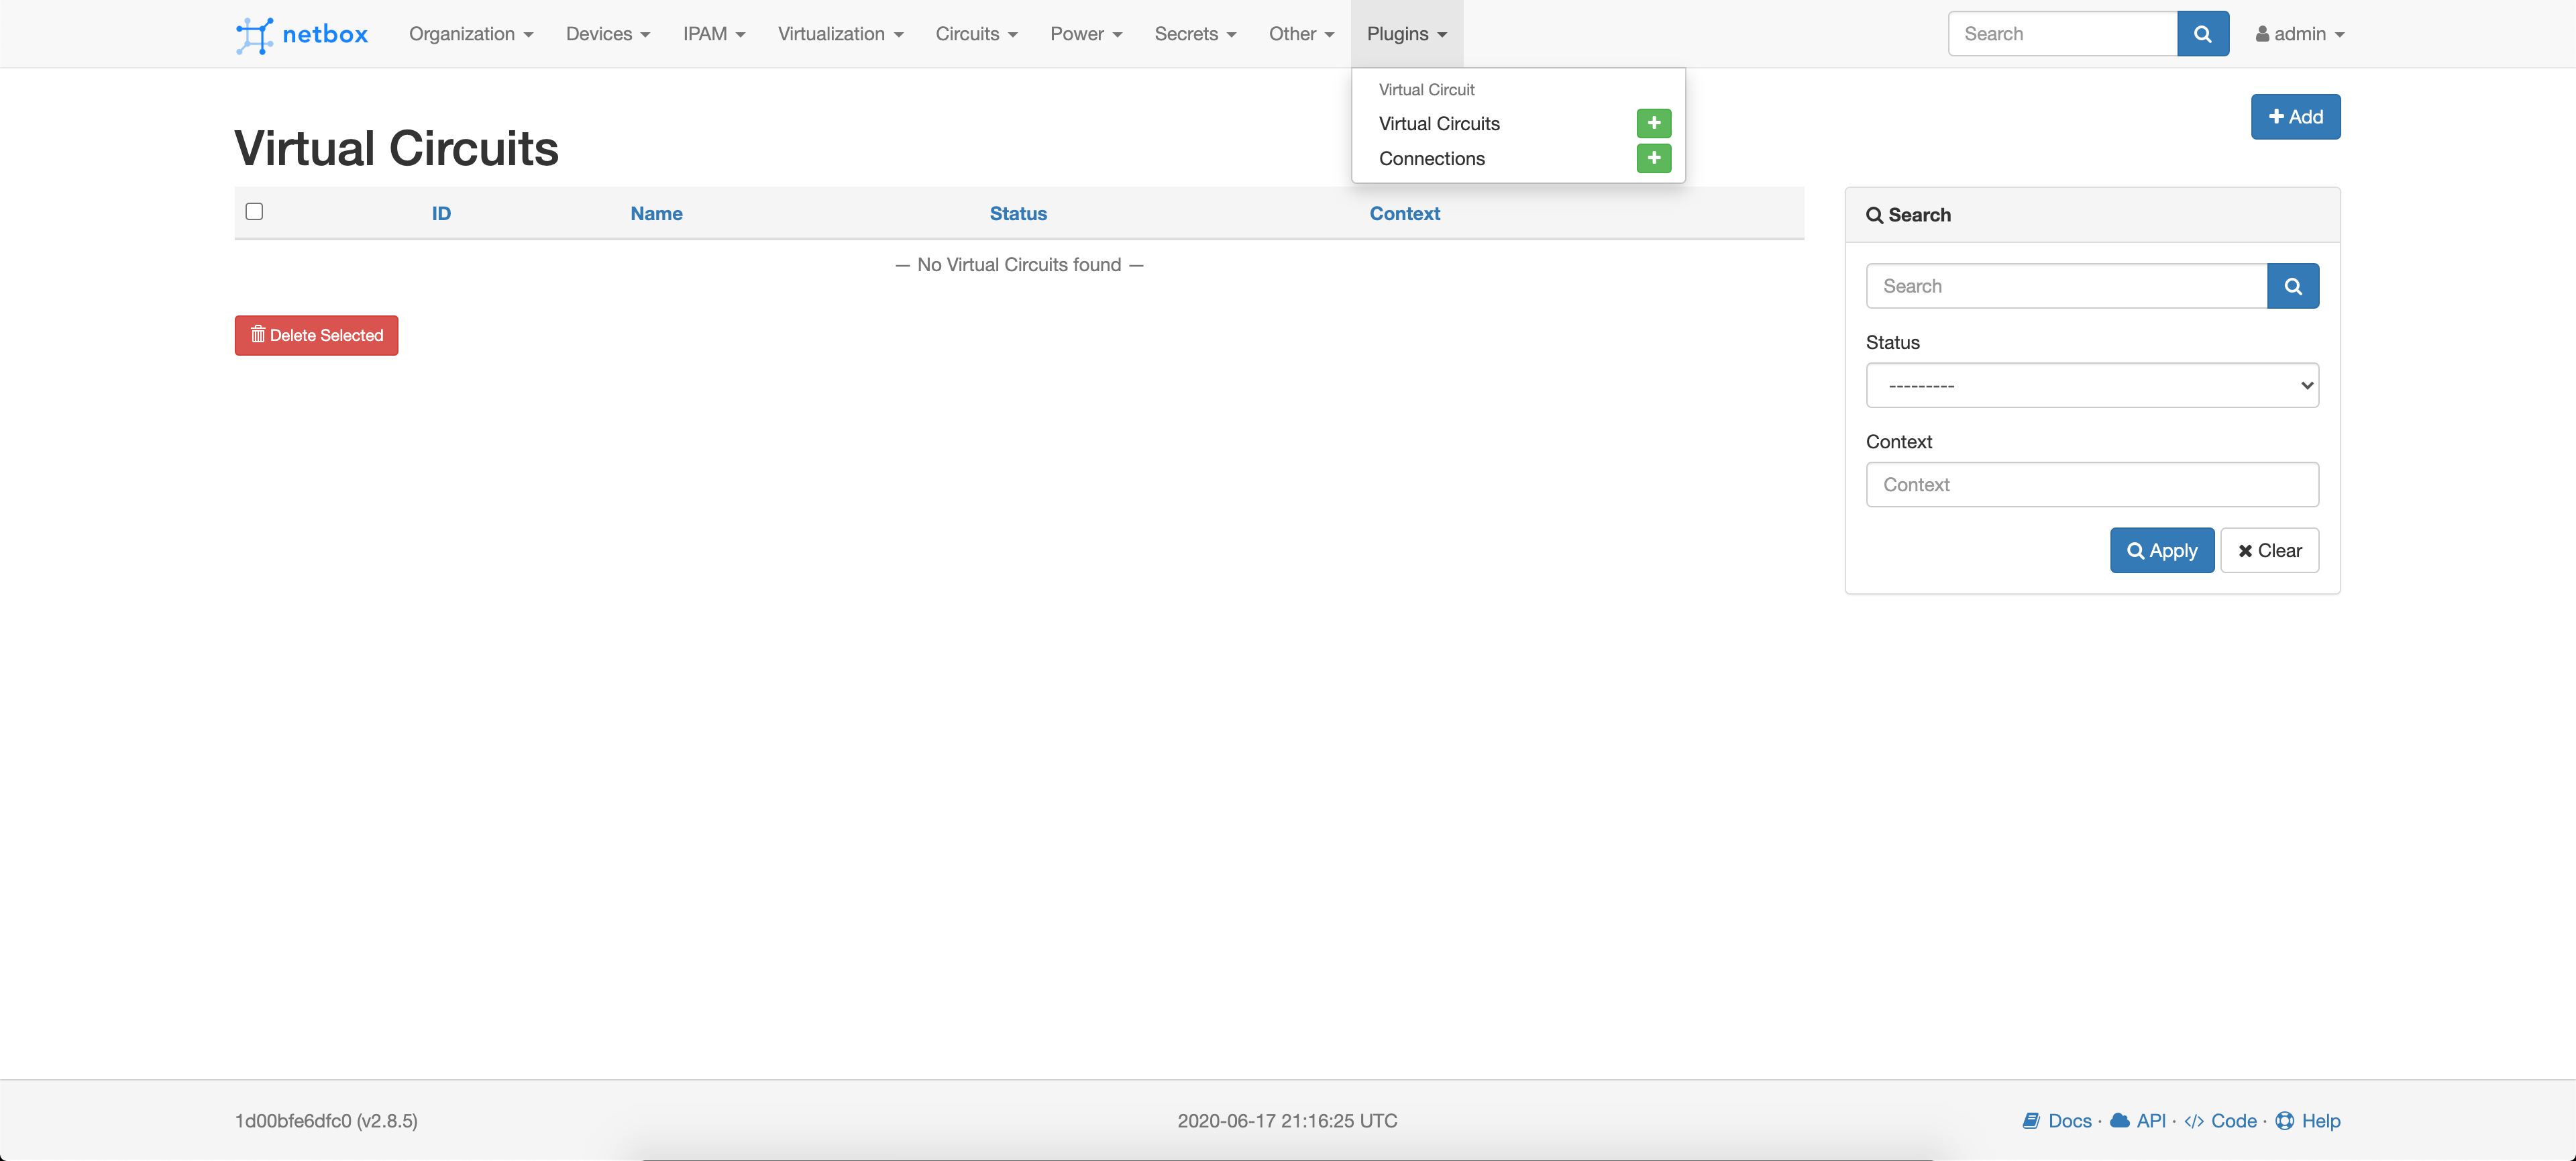This screenshot has height=1161, width=2576.
Task: Open the Status filter dropdown
Action: 2091,385
